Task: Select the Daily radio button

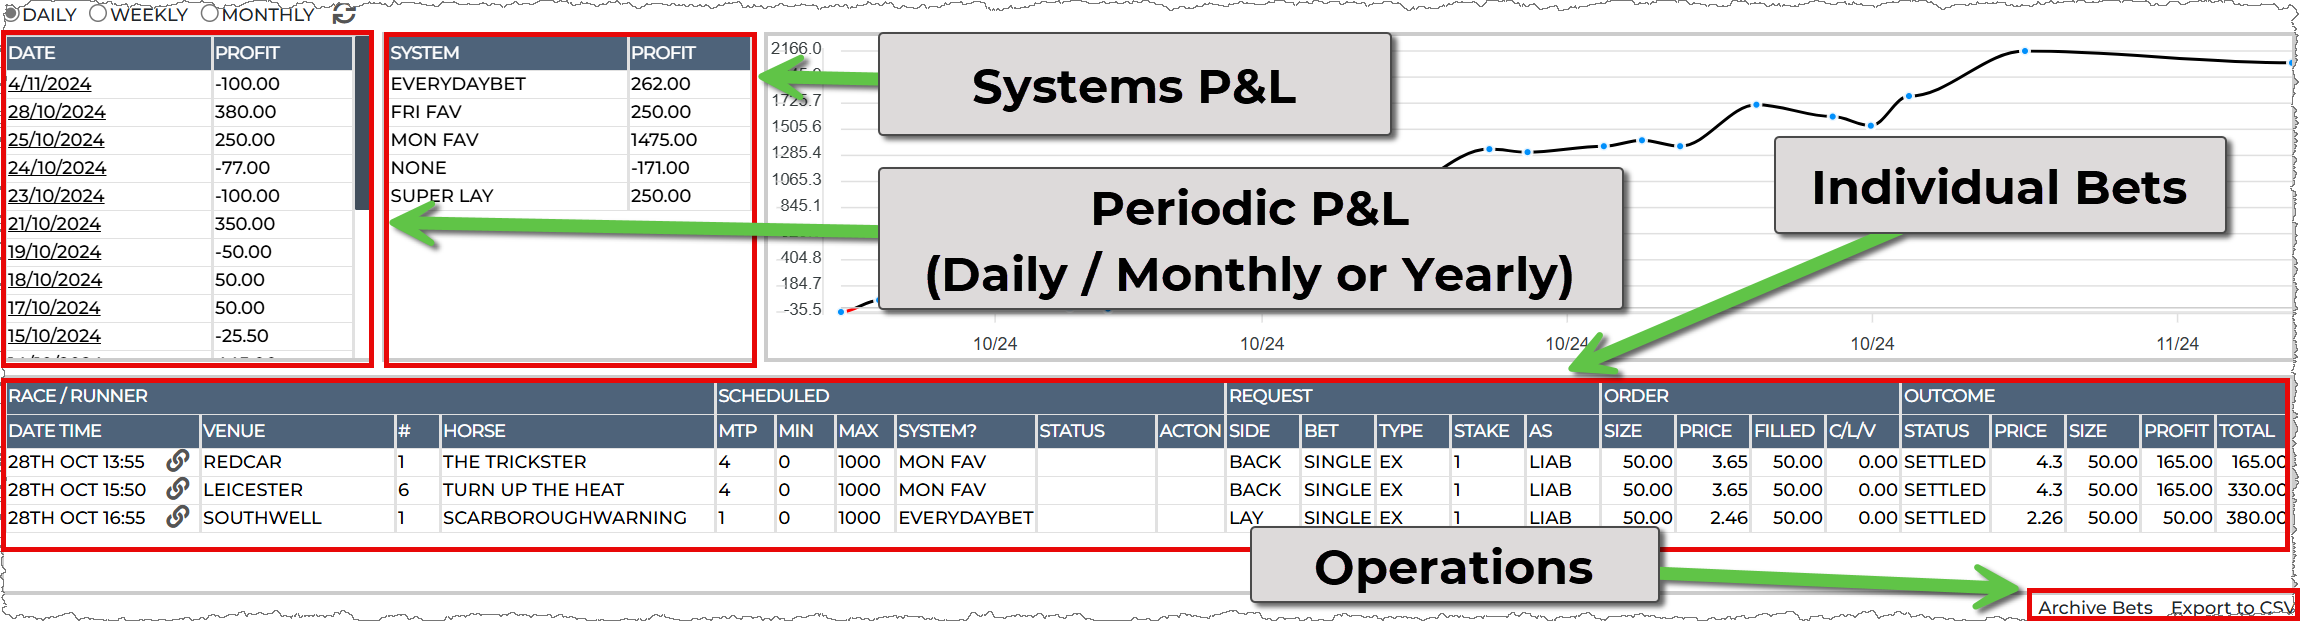Action: pos(11,14)
